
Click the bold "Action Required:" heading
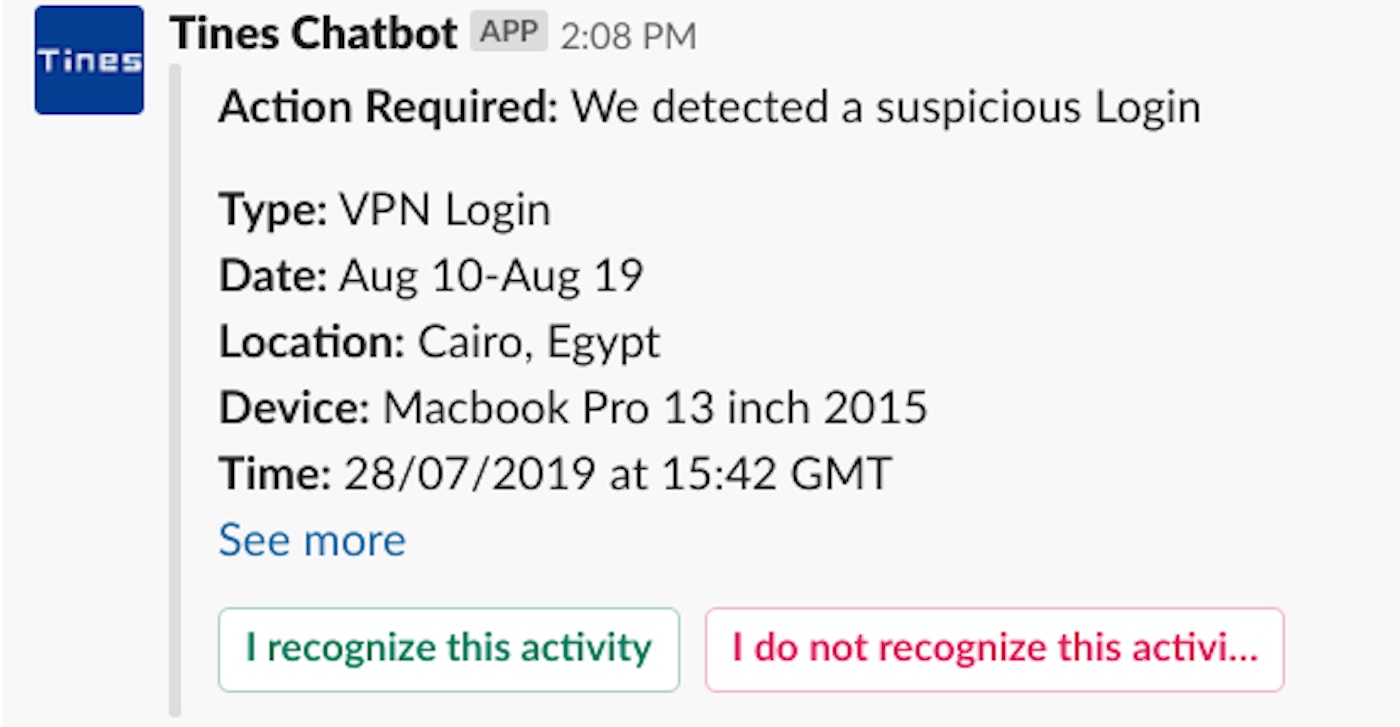pyautogui.click(x=388, y=106)
